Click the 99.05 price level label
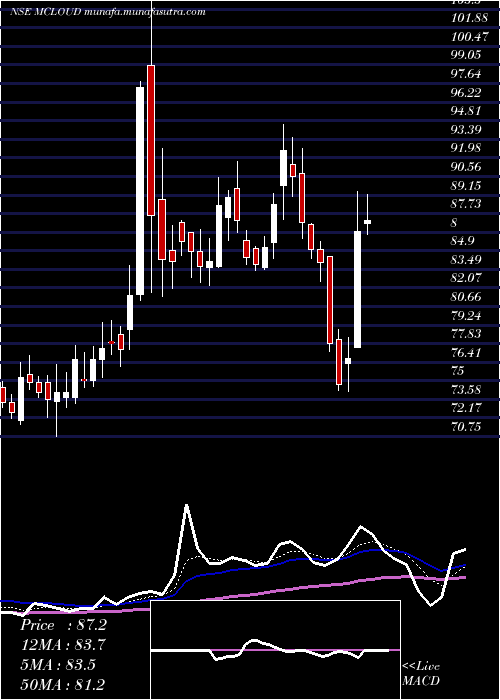Viewport: 500px width, 700px height. click(466, 55)
